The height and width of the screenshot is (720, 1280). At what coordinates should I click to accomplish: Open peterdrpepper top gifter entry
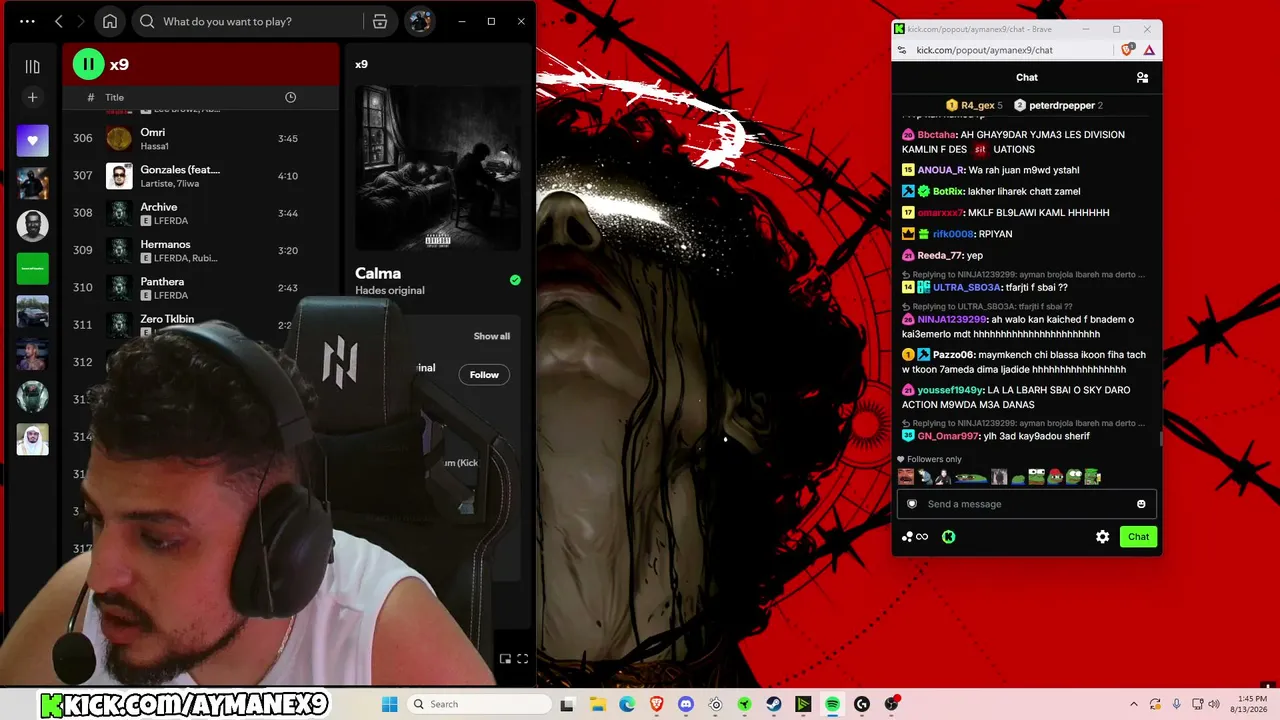1058,105
